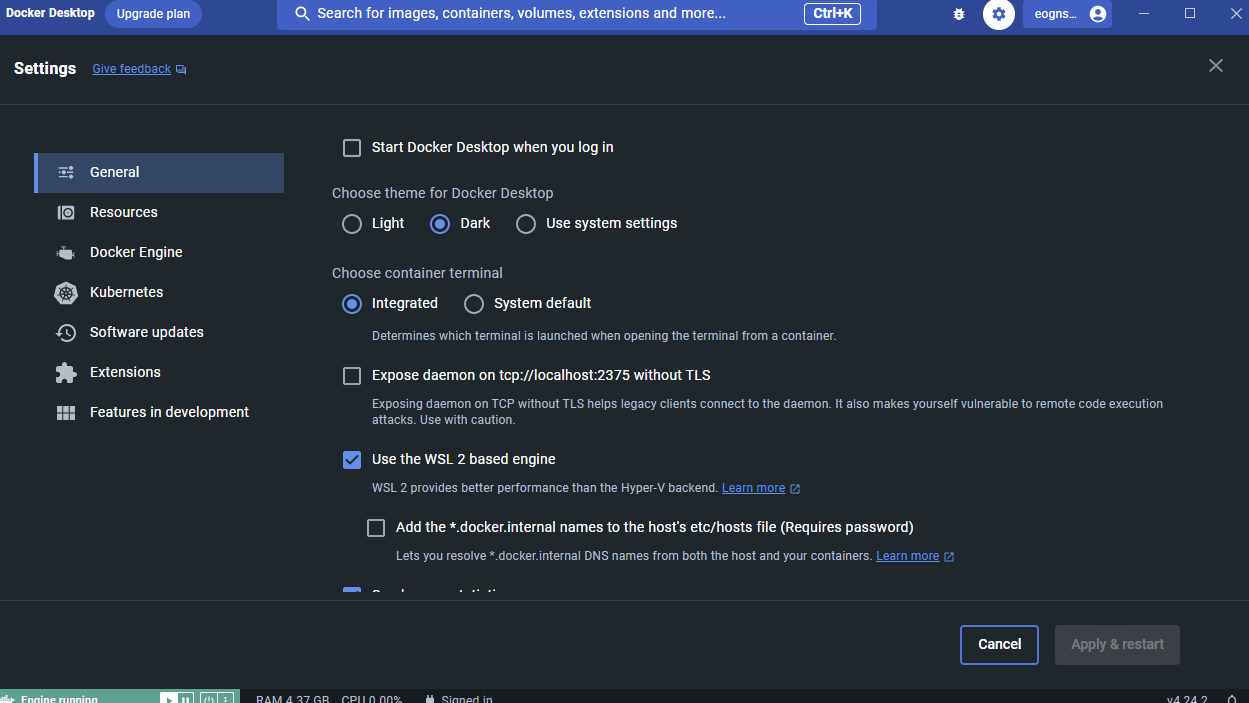Open Features in development section
This screenshot has width=1249, height=703.
[x=159, y=412]
